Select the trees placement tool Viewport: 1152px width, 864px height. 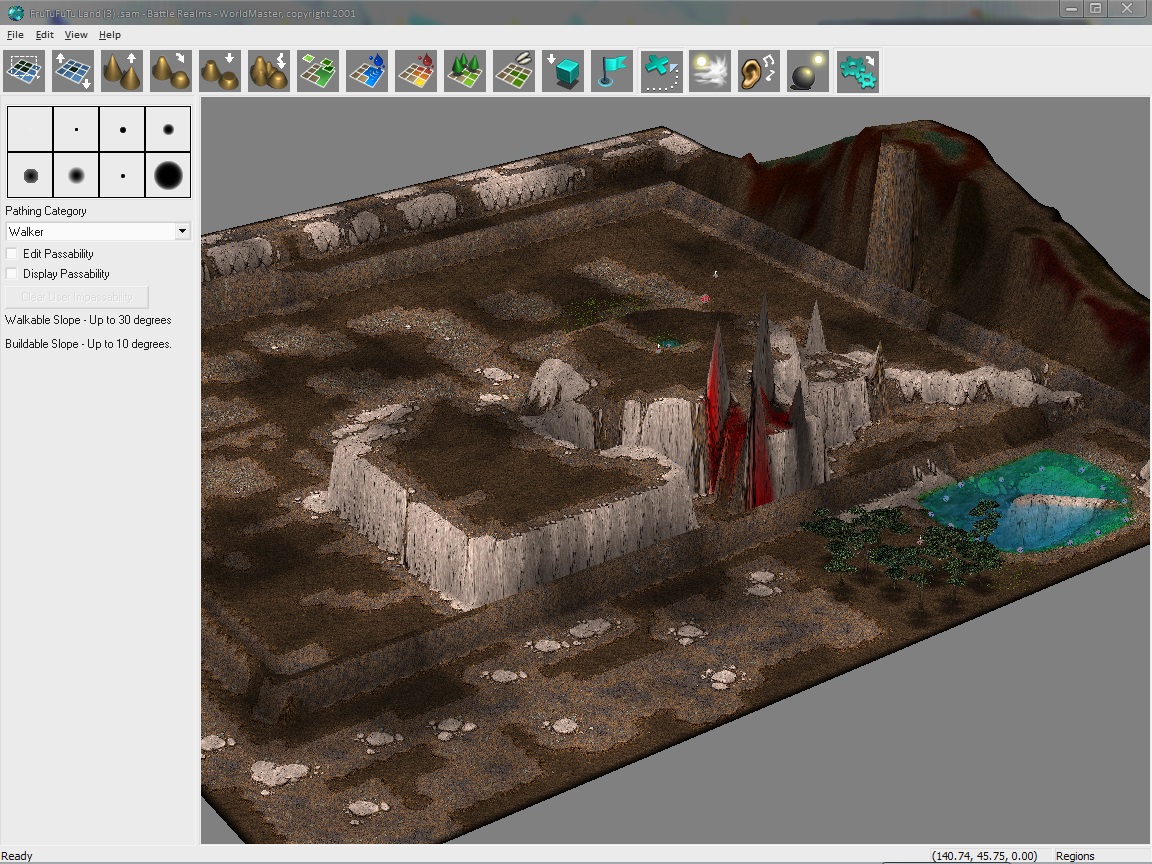465,71
